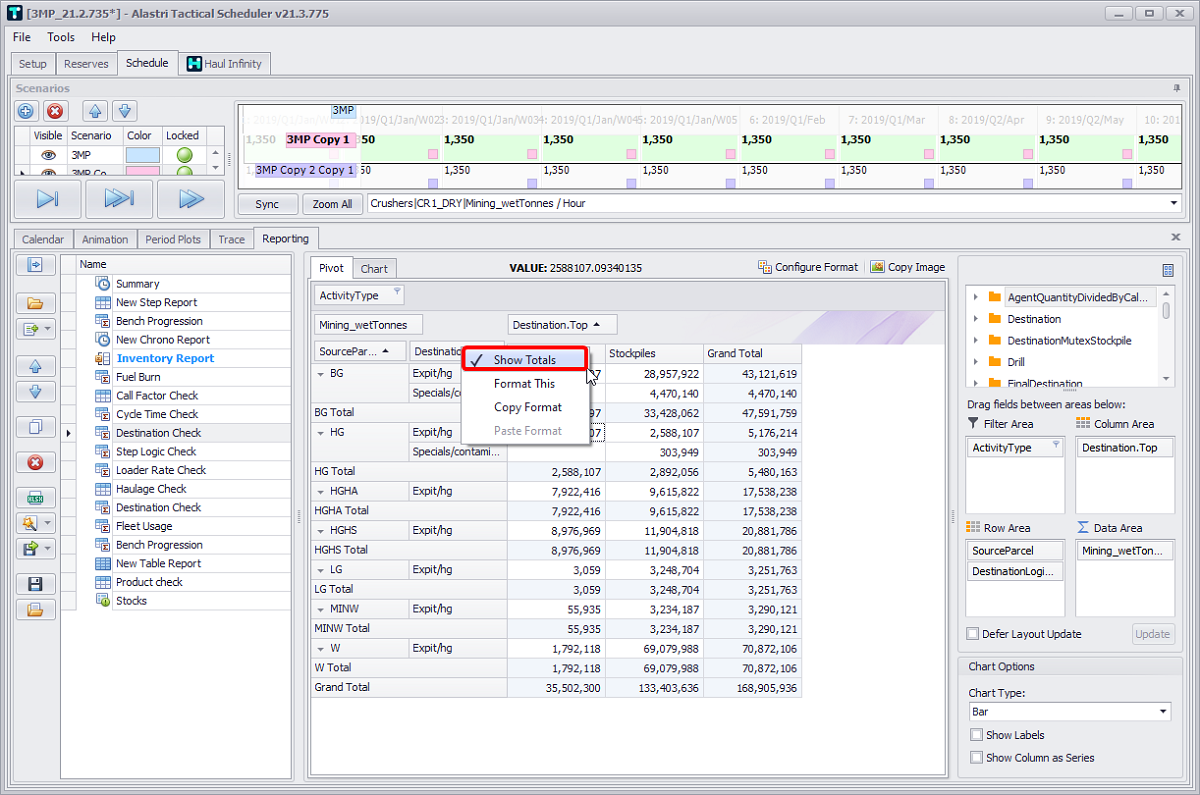Click the double-arrow fast forward button

191,199
